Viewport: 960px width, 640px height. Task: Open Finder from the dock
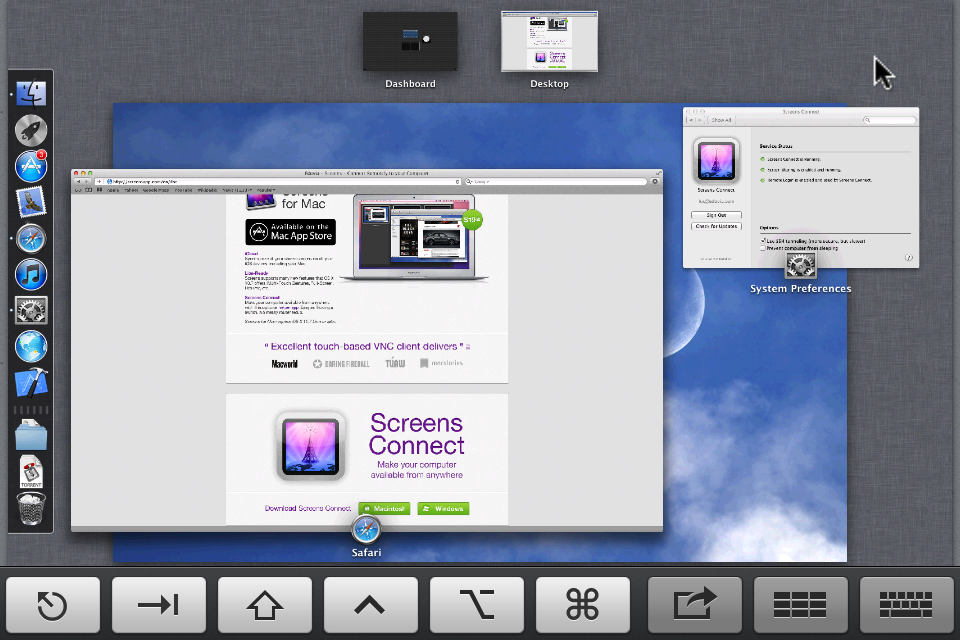click(x=31, y=94)
